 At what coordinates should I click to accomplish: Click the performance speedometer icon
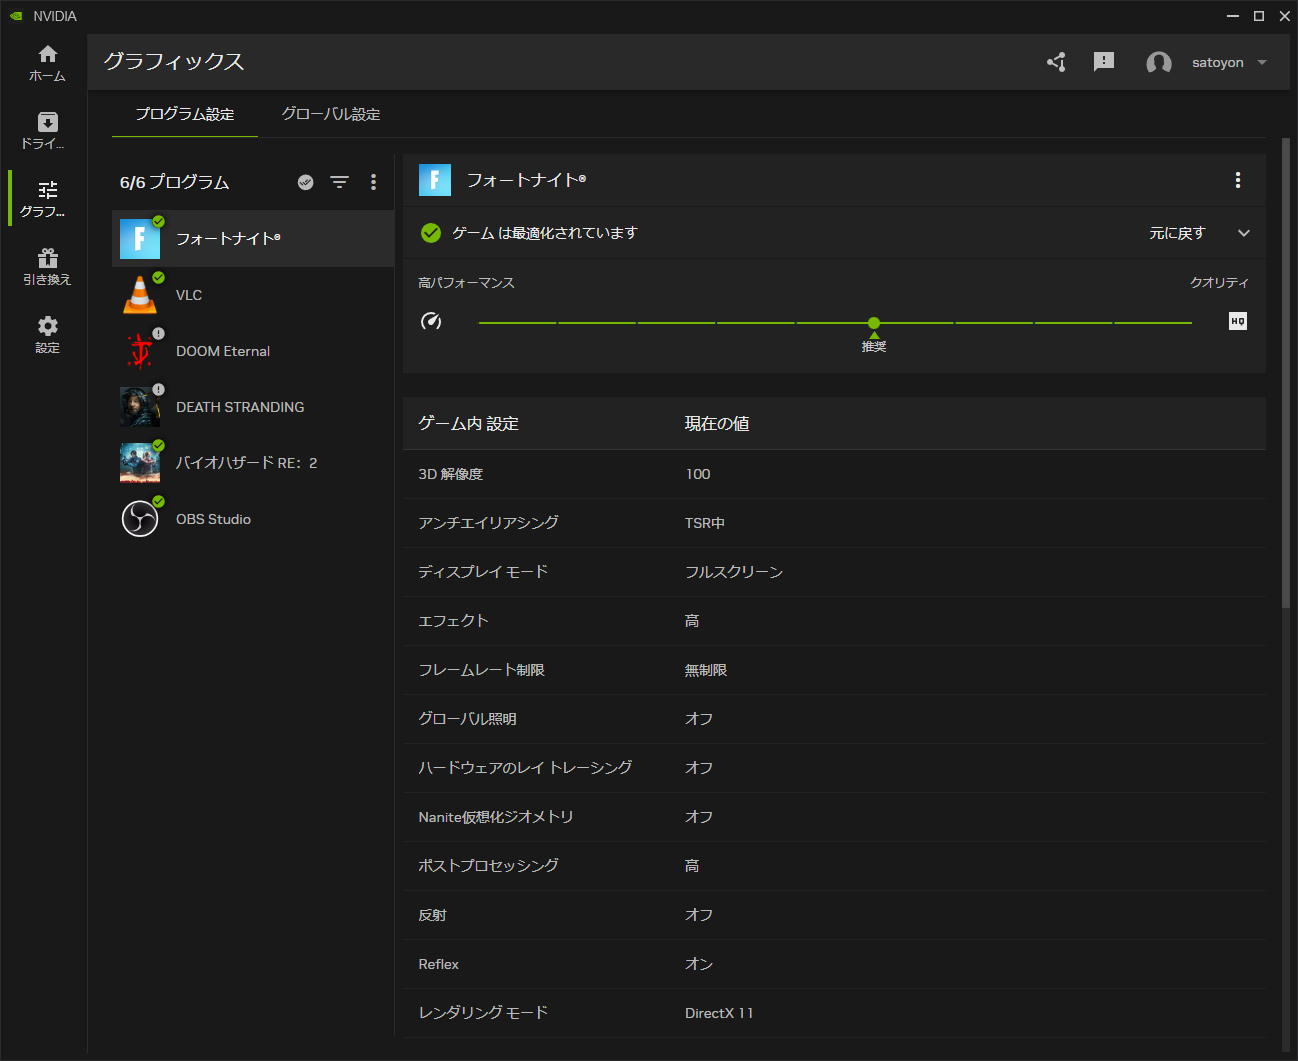pos(431,321)
